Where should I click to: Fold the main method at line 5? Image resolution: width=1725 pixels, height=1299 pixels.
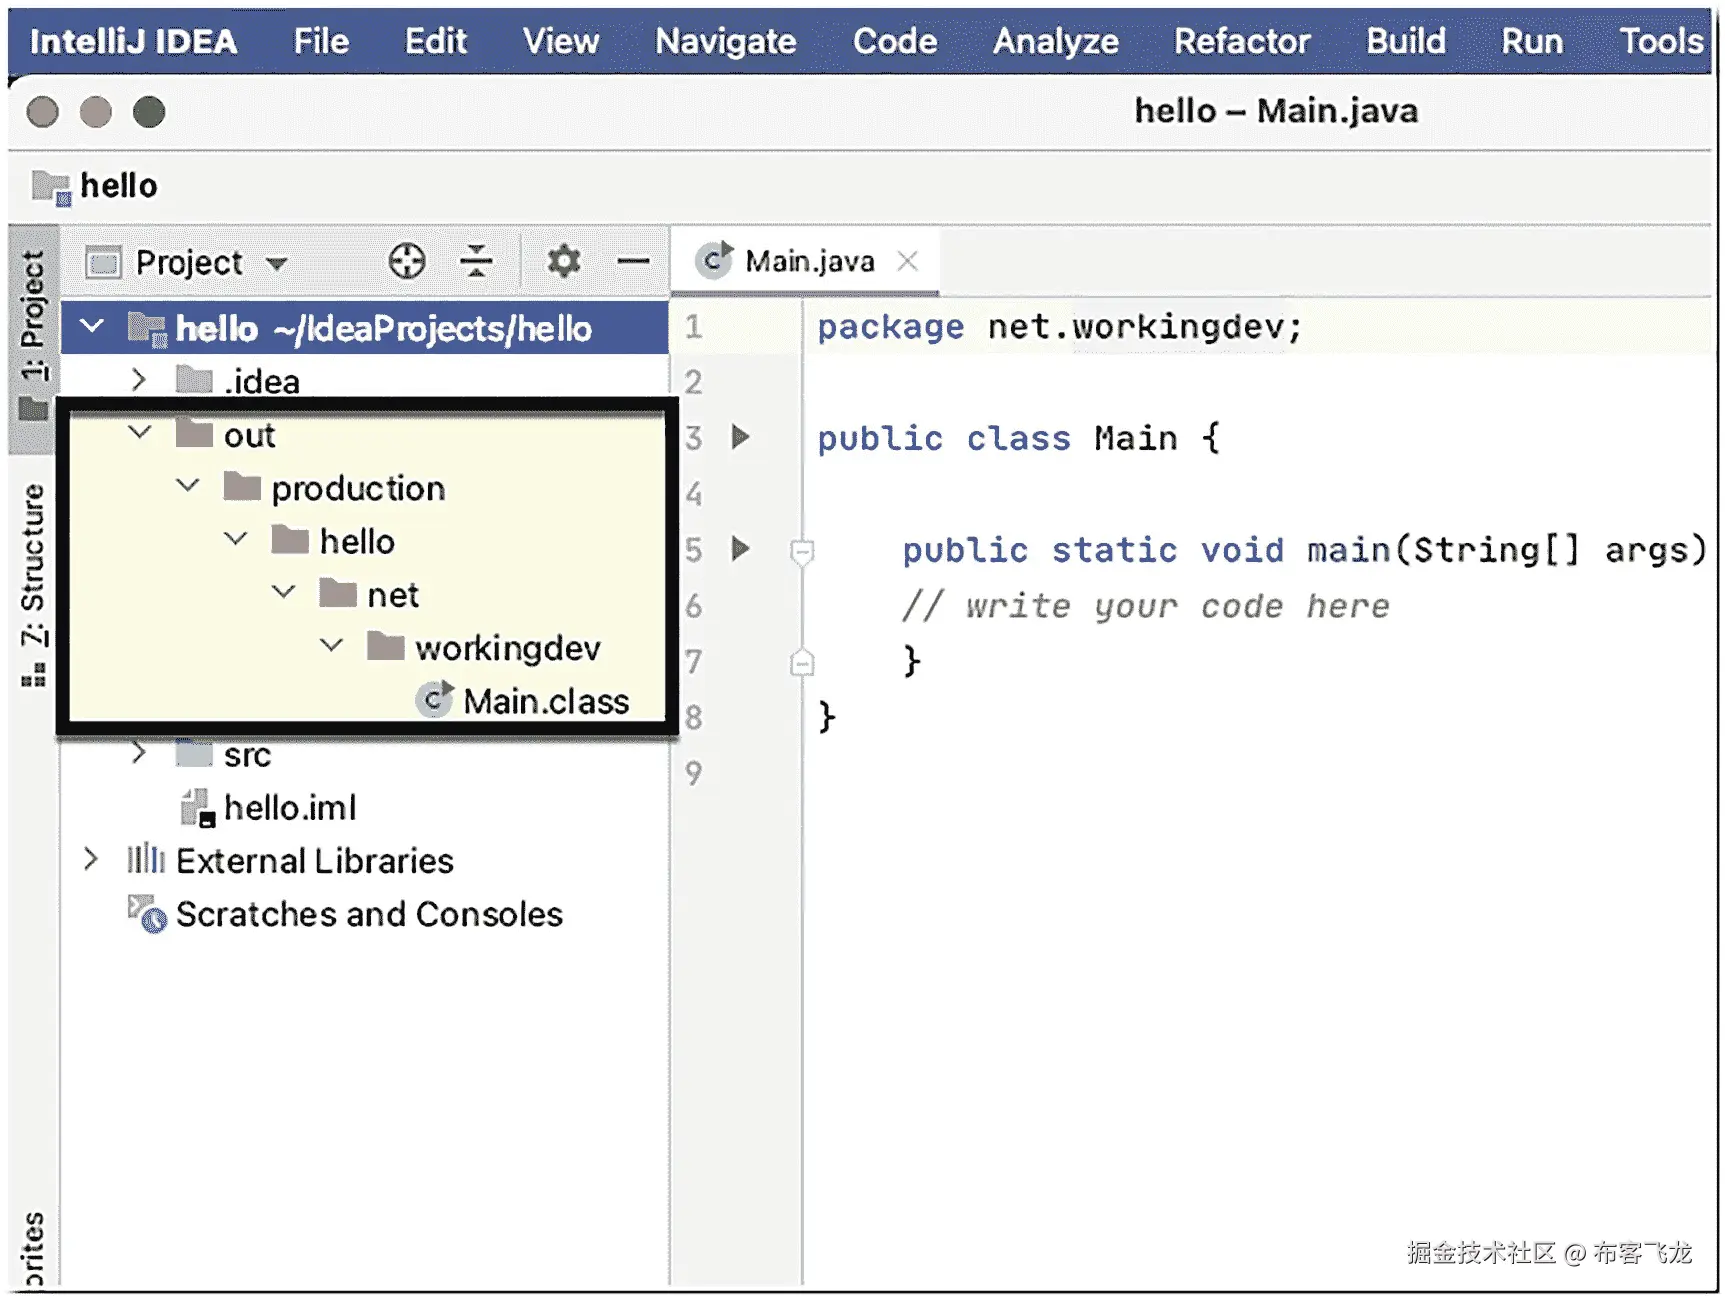coord(802,551)
